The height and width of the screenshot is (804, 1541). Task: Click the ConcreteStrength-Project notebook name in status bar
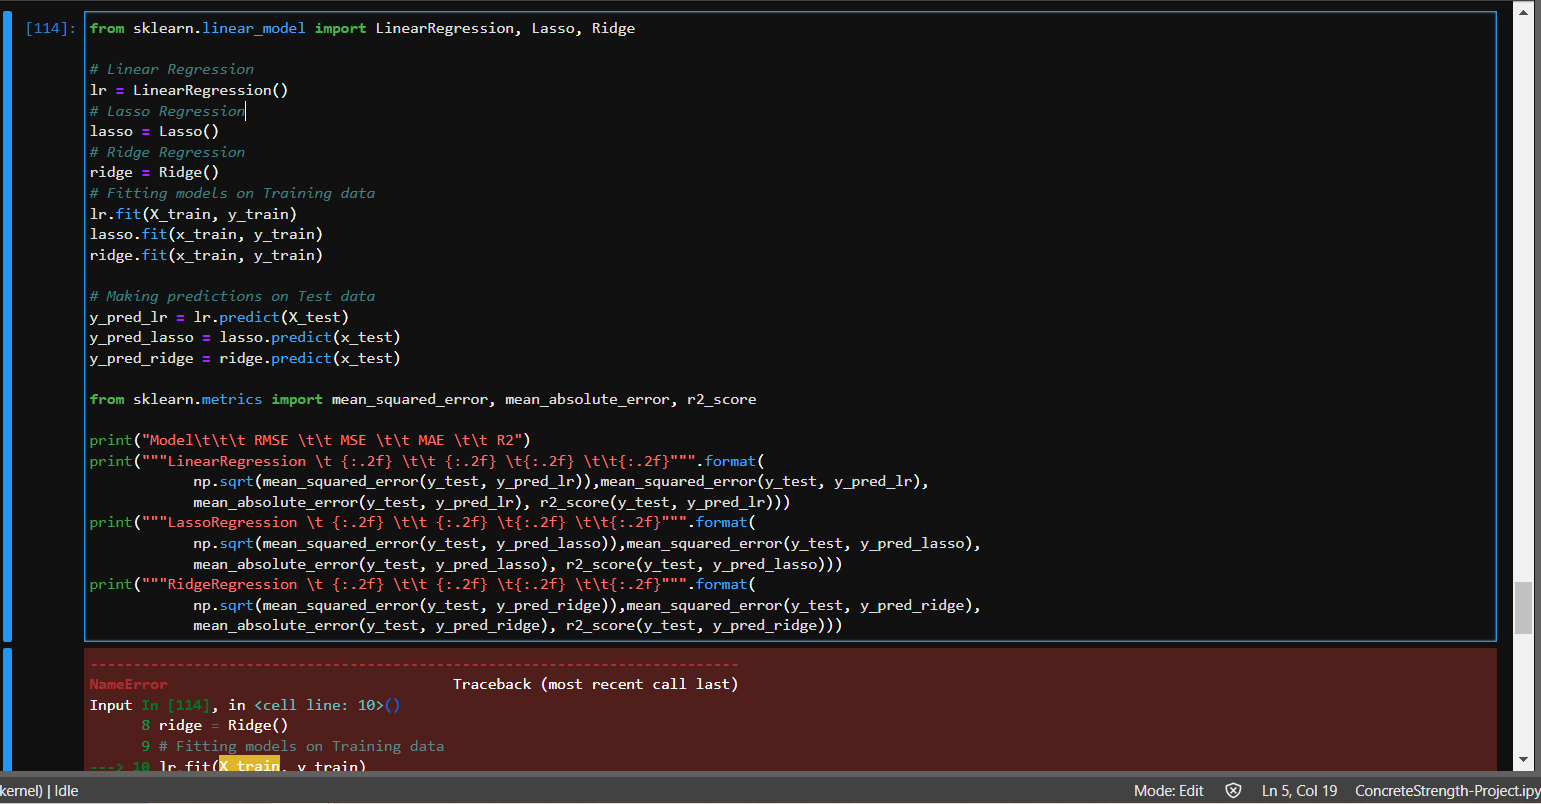[1447, 791]
